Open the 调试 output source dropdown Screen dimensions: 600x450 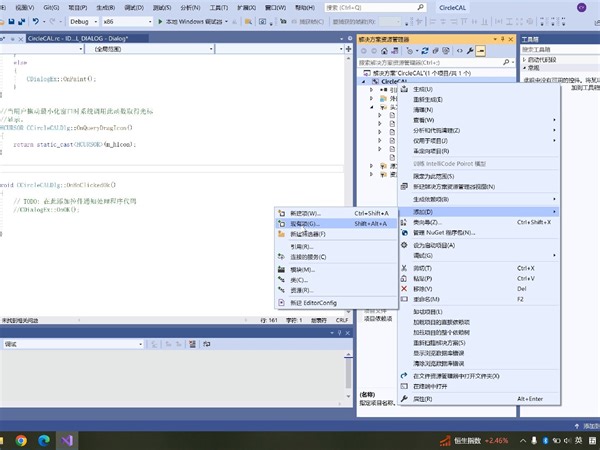click(x=73, y=344)
